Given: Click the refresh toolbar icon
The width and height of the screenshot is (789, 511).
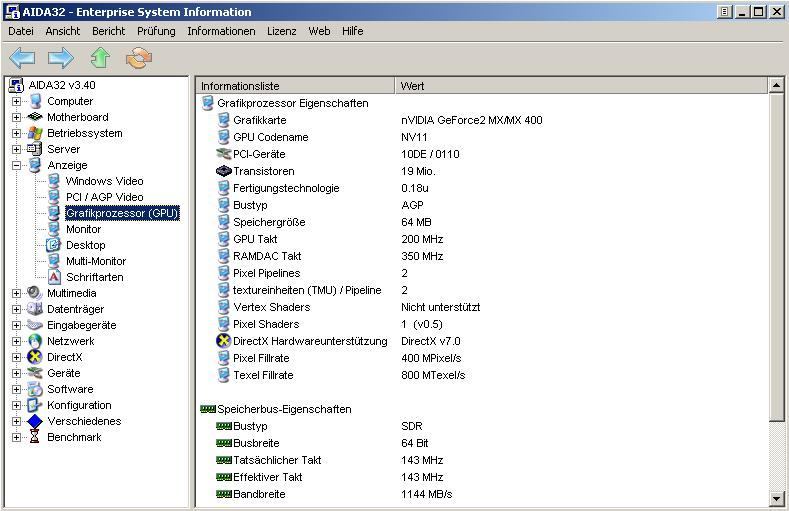Looking at the screenshot, I should [139, 58].
